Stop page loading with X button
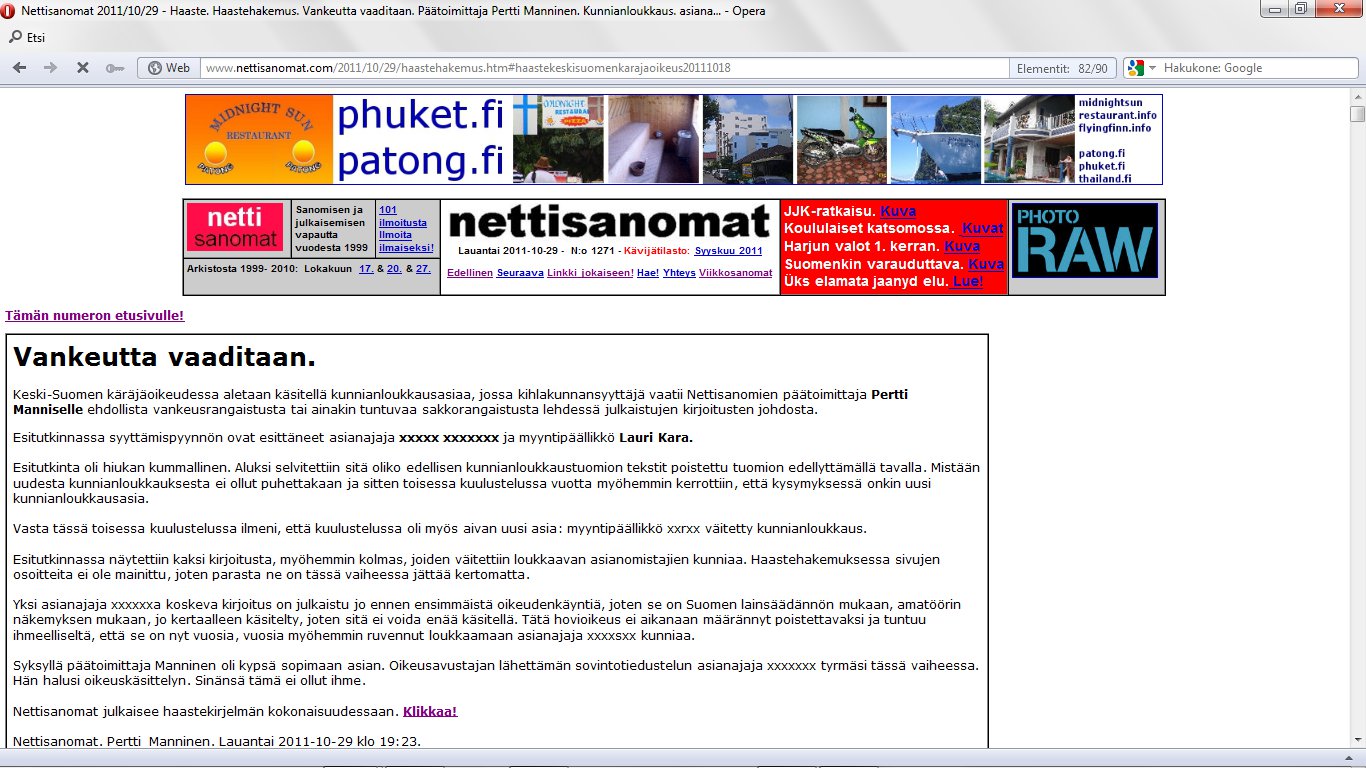Viewport: 1366px width, 768px height. pyautogui.click(x=83, y=68)
